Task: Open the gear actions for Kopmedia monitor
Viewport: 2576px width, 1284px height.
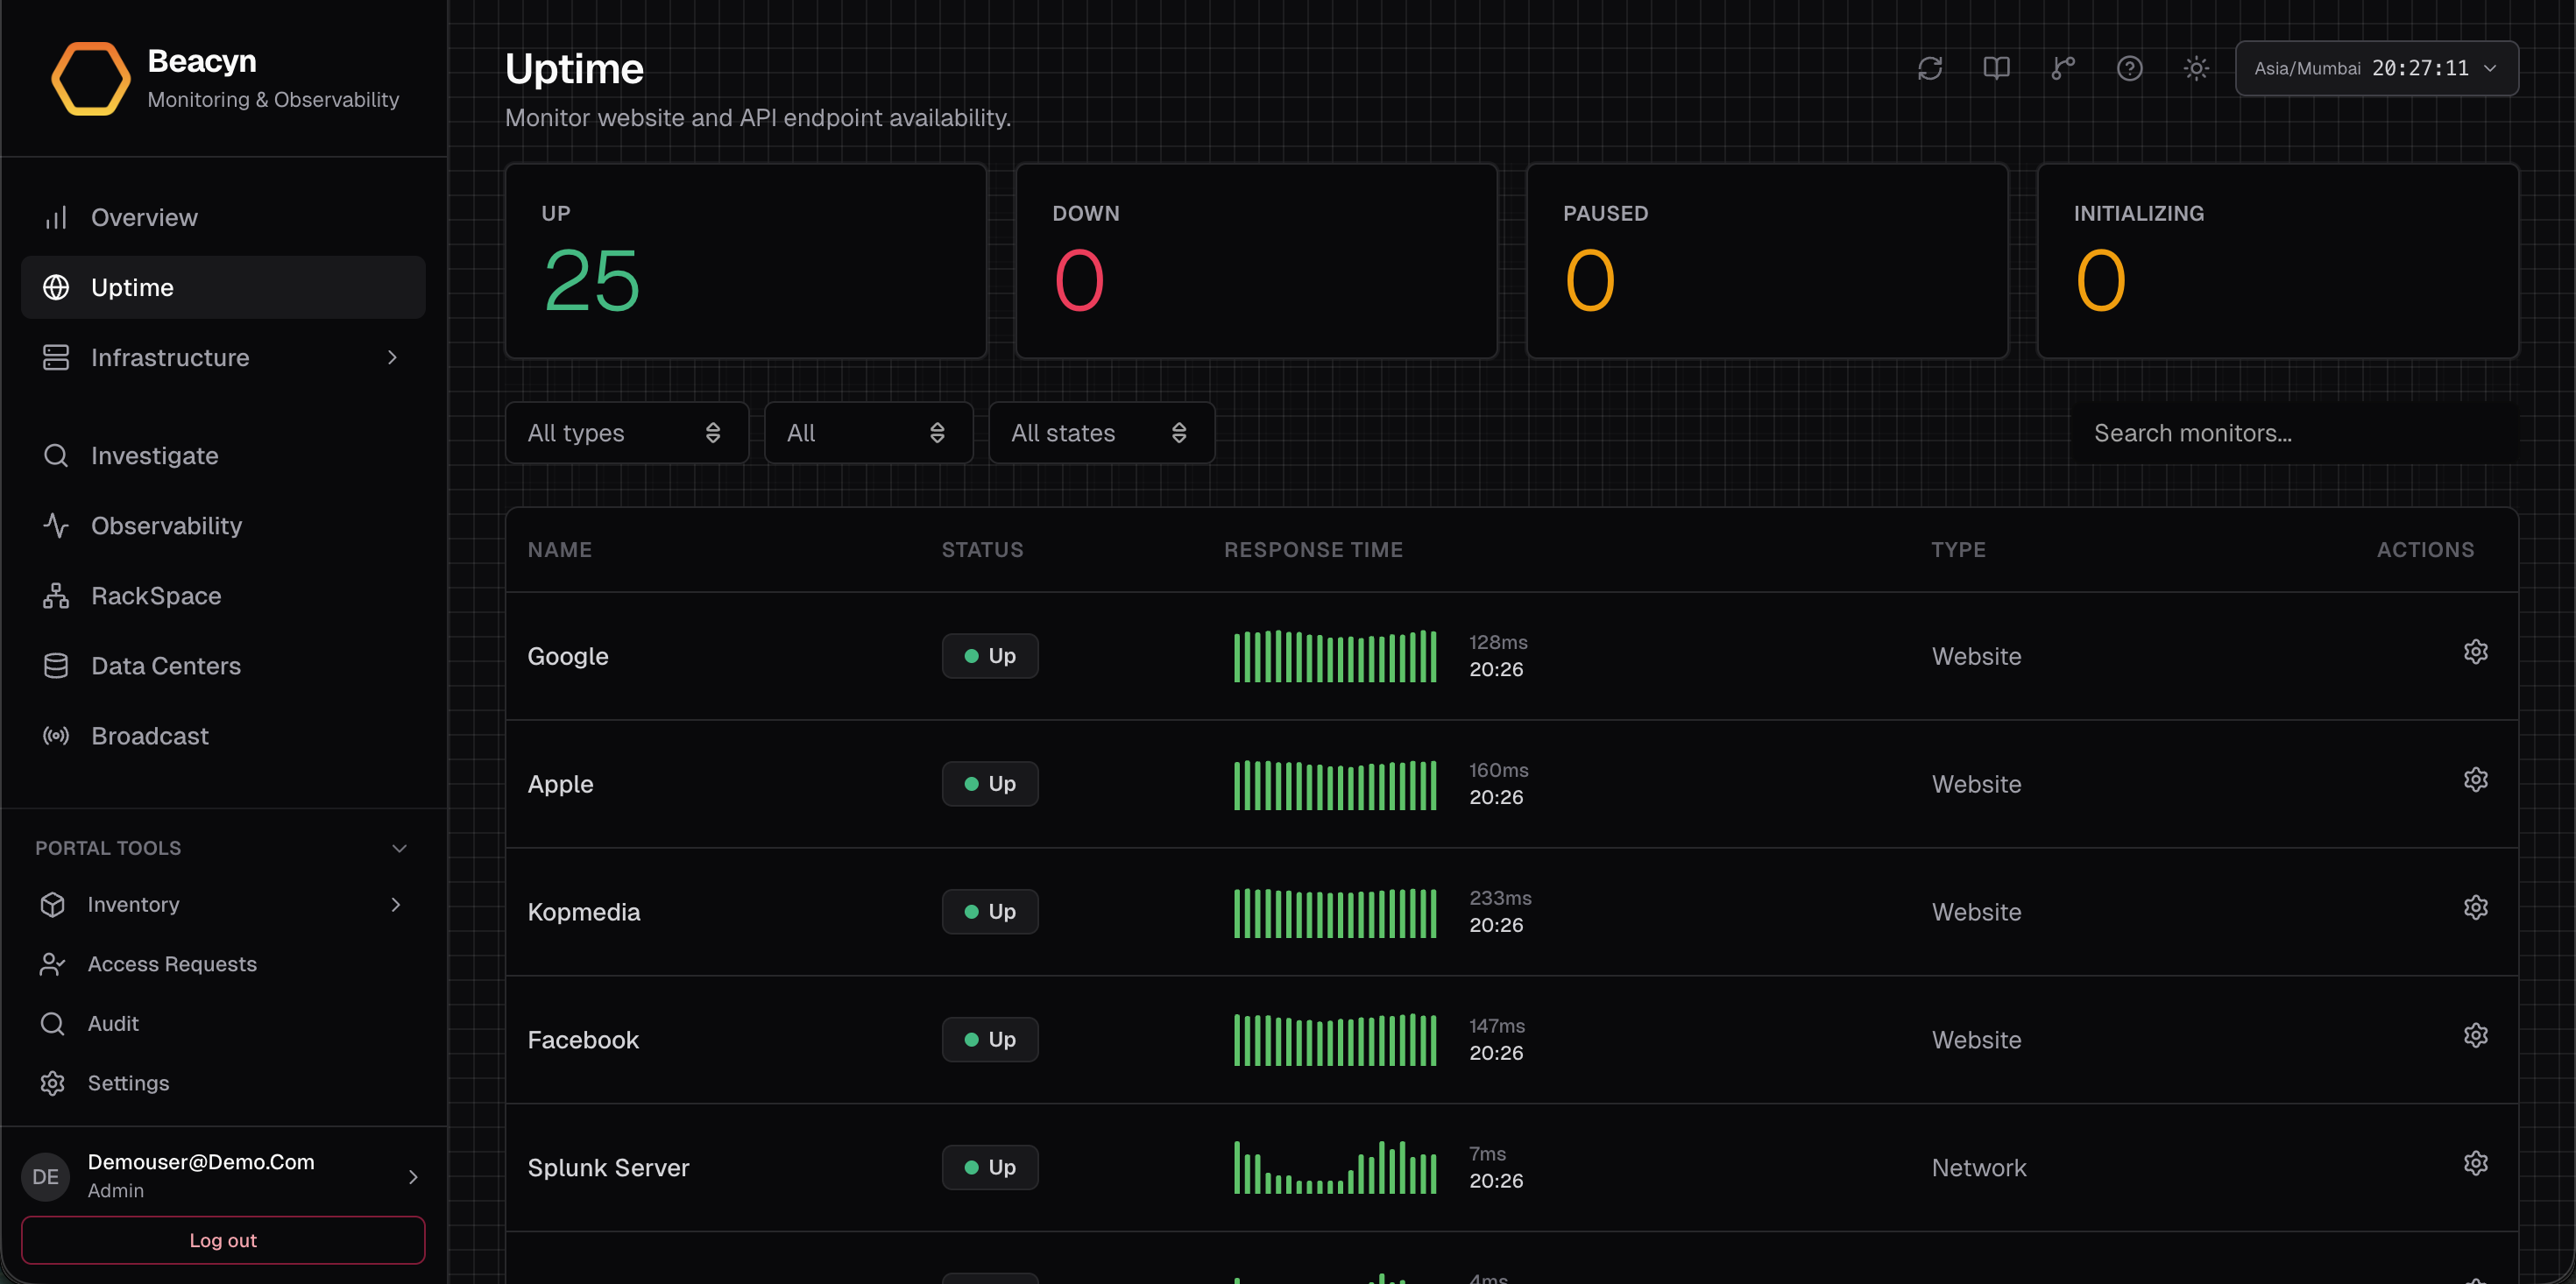Action: point(2475,908)
